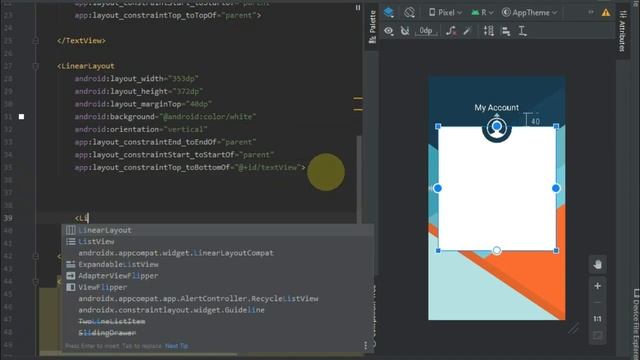Click the editor vertical scrollbar
Screen dimensions: 640x360
click(359, 180)
